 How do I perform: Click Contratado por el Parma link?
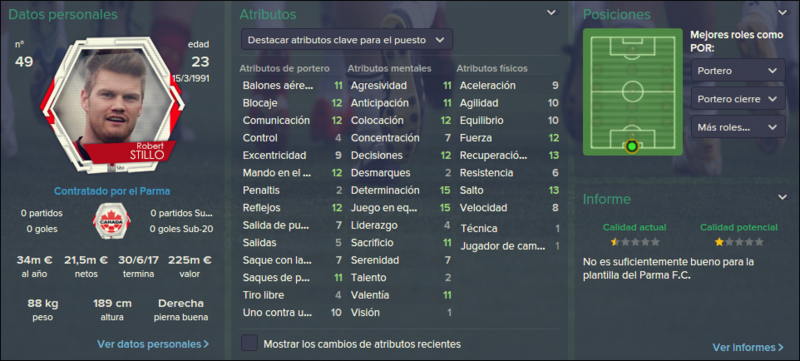coord(112,192)
